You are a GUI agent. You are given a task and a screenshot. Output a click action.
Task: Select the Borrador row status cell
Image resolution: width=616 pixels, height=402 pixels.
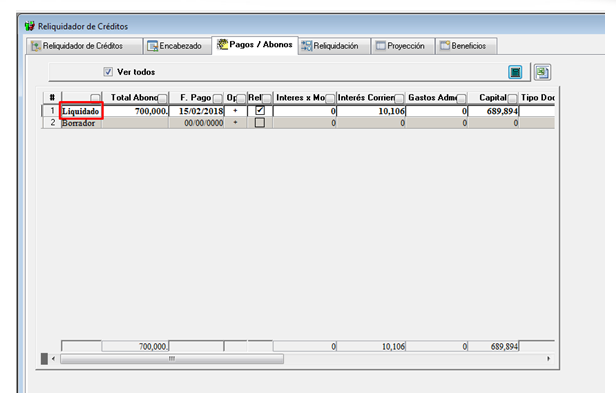click(81, 123)
